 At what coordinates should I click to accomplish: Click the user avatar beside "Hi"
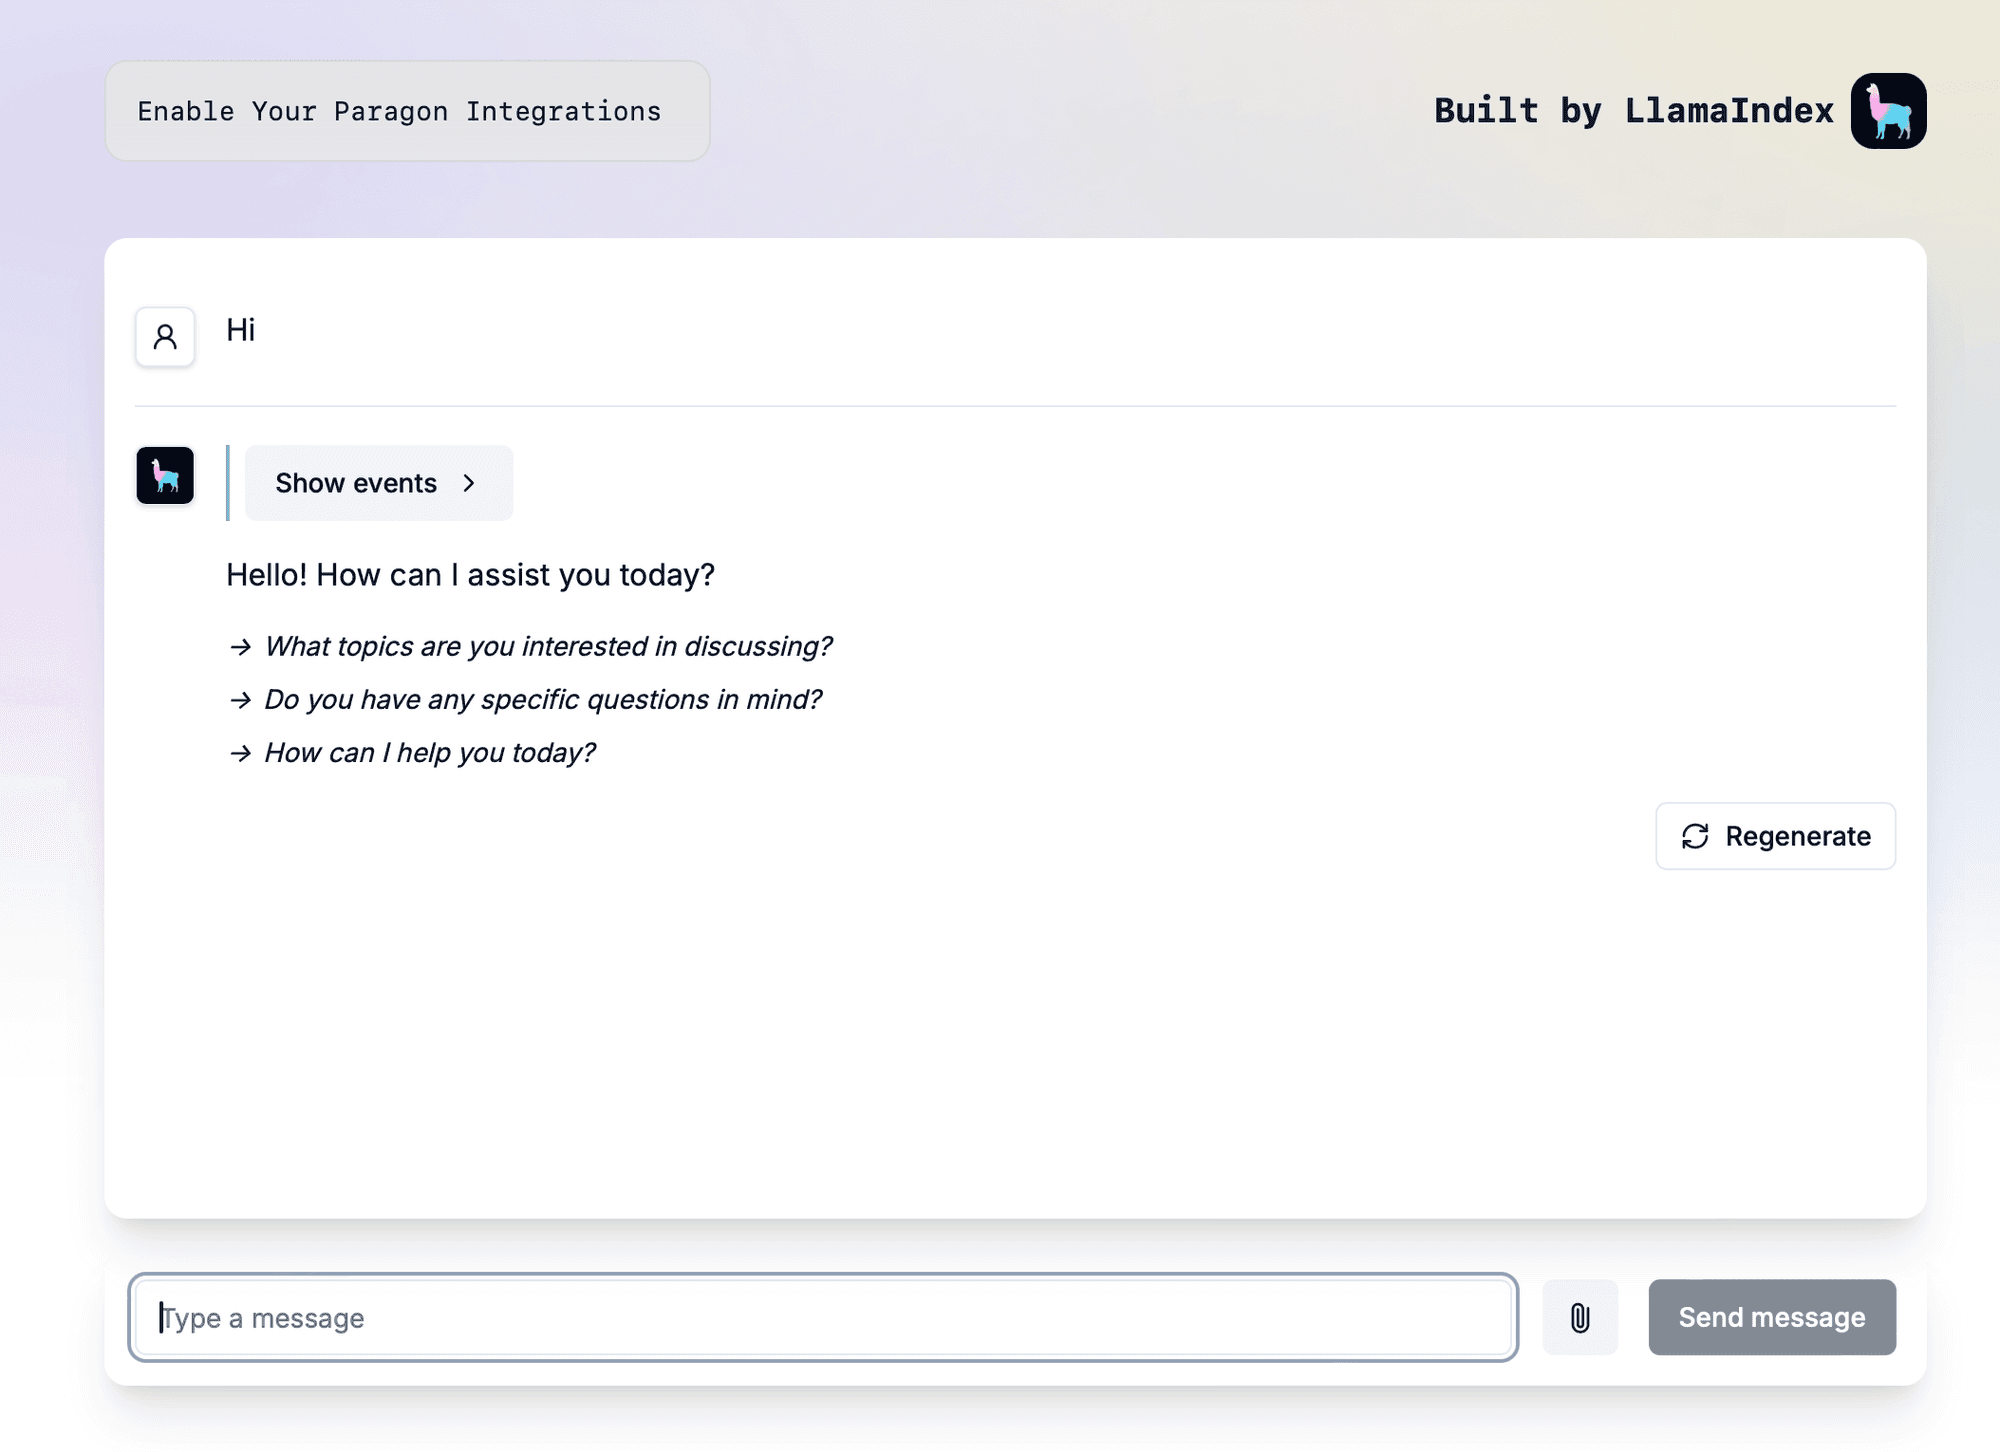(x=165, y=337)
